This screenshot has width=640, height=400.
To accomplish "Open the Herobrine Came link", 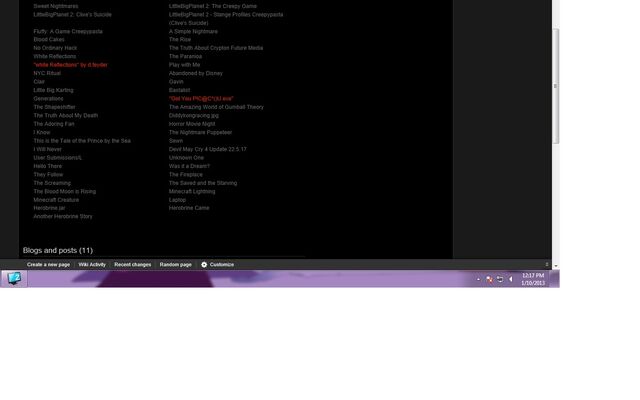I will [189, 208].
